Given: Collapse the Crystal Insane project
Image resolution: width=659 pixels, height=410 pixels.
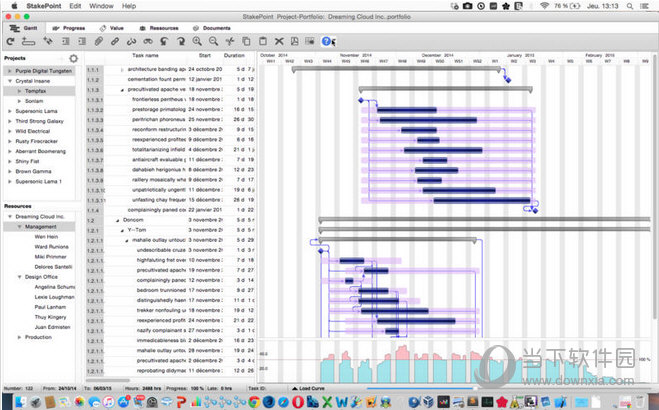Looking at the screenshot, I should click(x=10, y=81).
